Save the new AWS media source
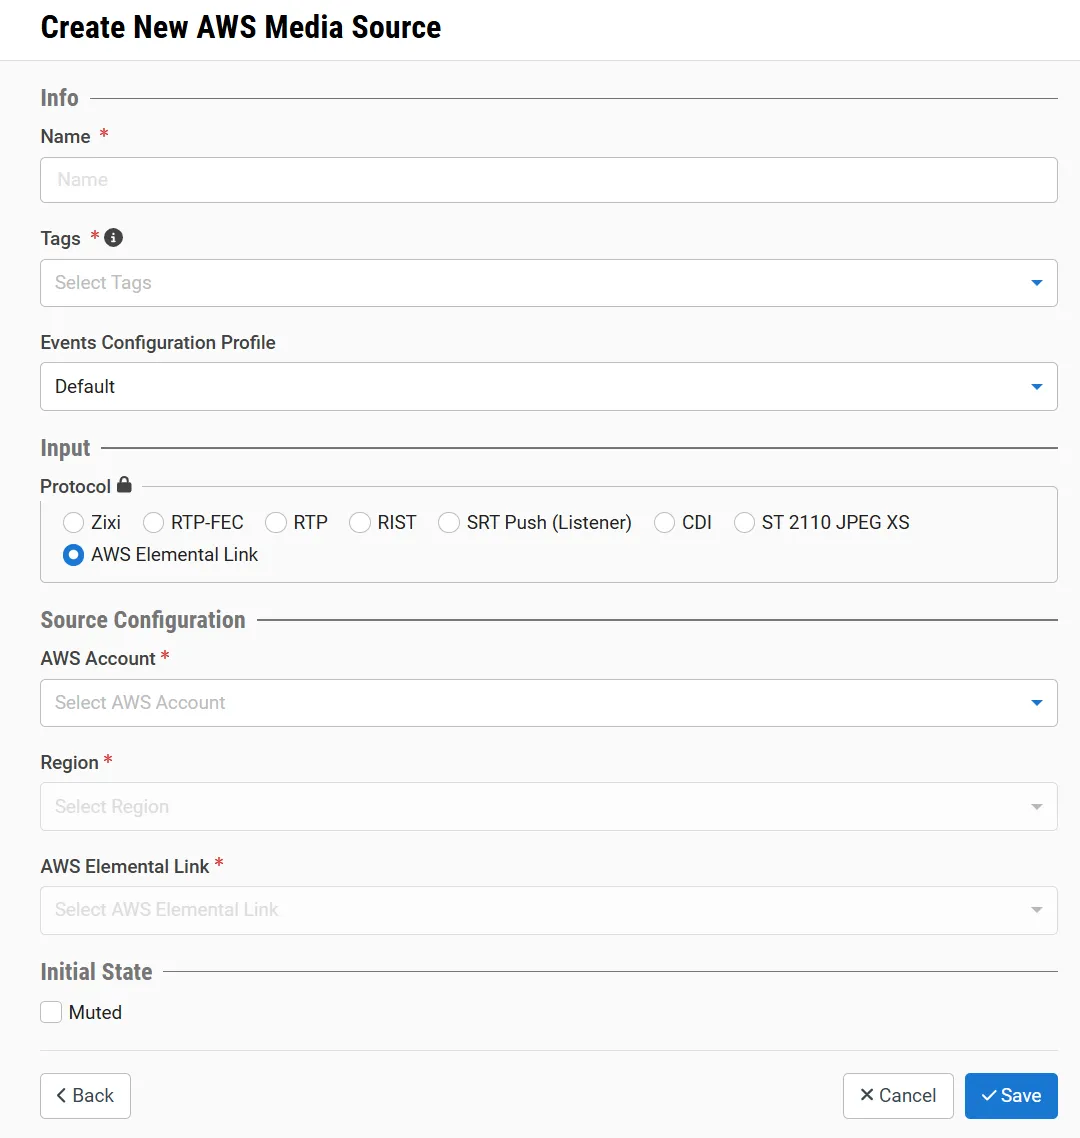The height and width of the screenshot is (1138, 1080). click(x=1011, y=1096)
